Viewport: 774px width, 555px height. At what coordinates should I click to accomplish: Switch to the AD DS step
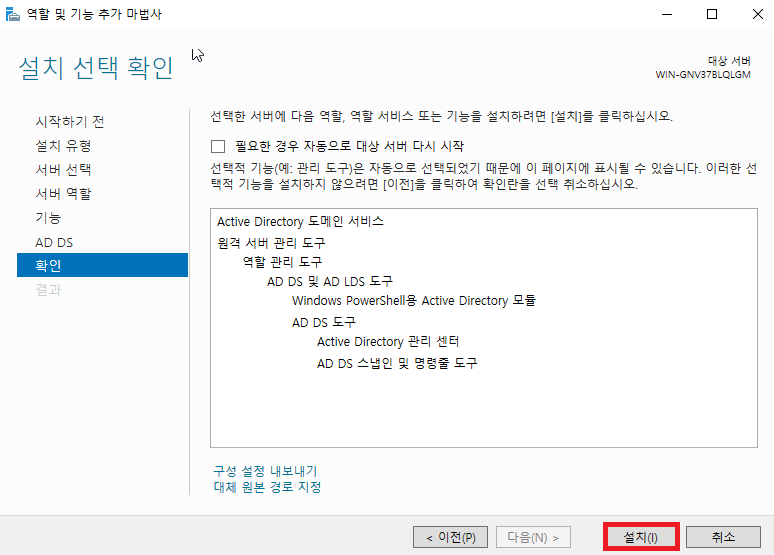pos(54,242)
